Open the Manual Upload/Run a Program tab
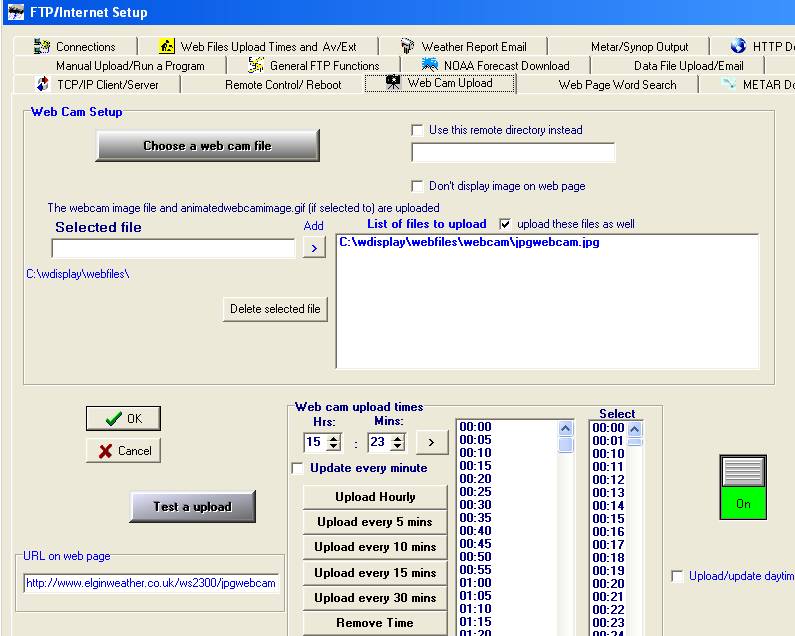The width and height of the screenshot is (795, 636). 130,66
